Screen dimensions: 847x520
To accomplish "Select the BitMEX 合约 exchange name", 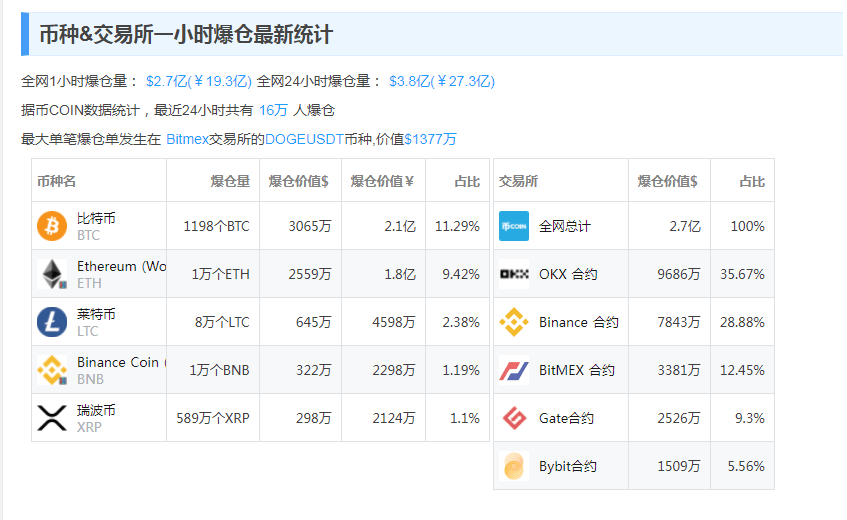I will 577,370.
